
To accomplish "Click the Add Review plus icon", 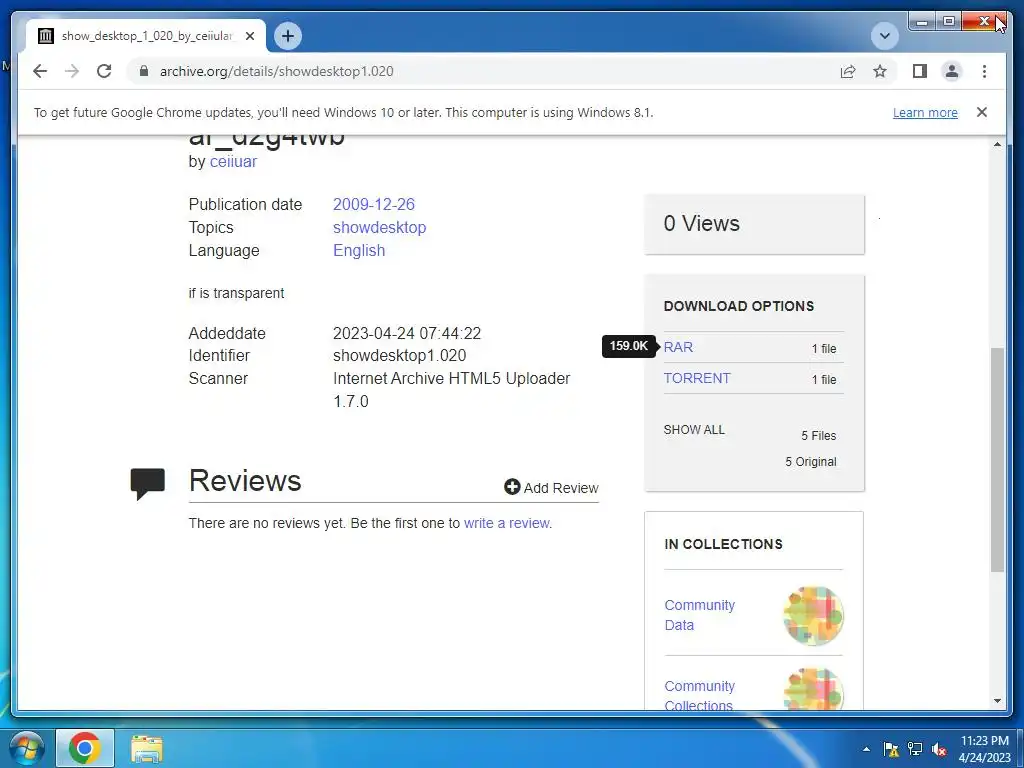I will 512,487.
